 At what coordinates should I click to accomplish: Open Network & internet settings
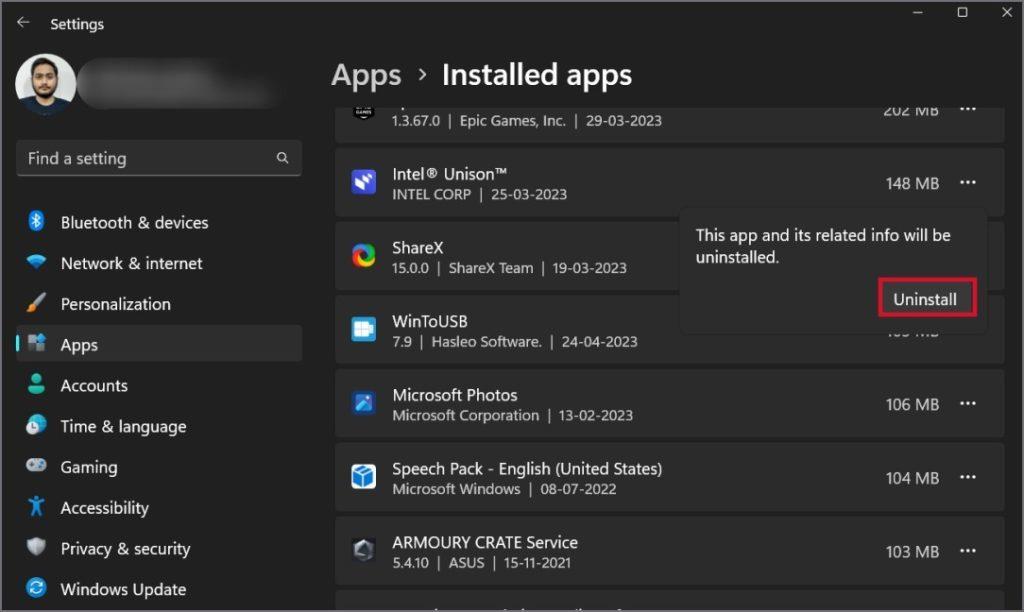[159, 263]
